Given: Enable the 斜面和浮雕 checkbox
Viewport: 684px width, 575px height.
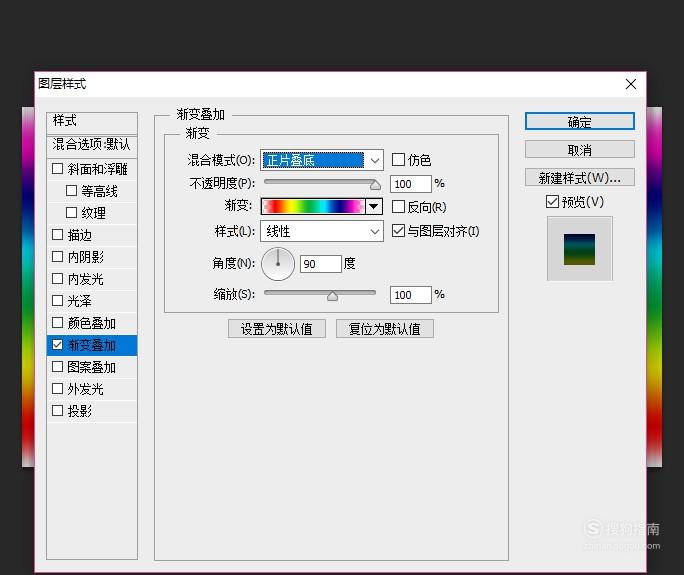Looking at the screenshot, I should pos(58,168).
